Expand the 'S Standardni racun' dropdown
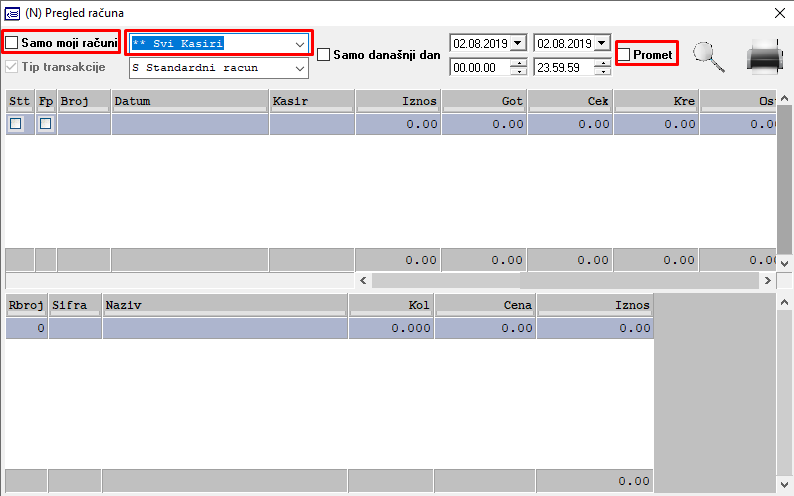 point(299,68)
